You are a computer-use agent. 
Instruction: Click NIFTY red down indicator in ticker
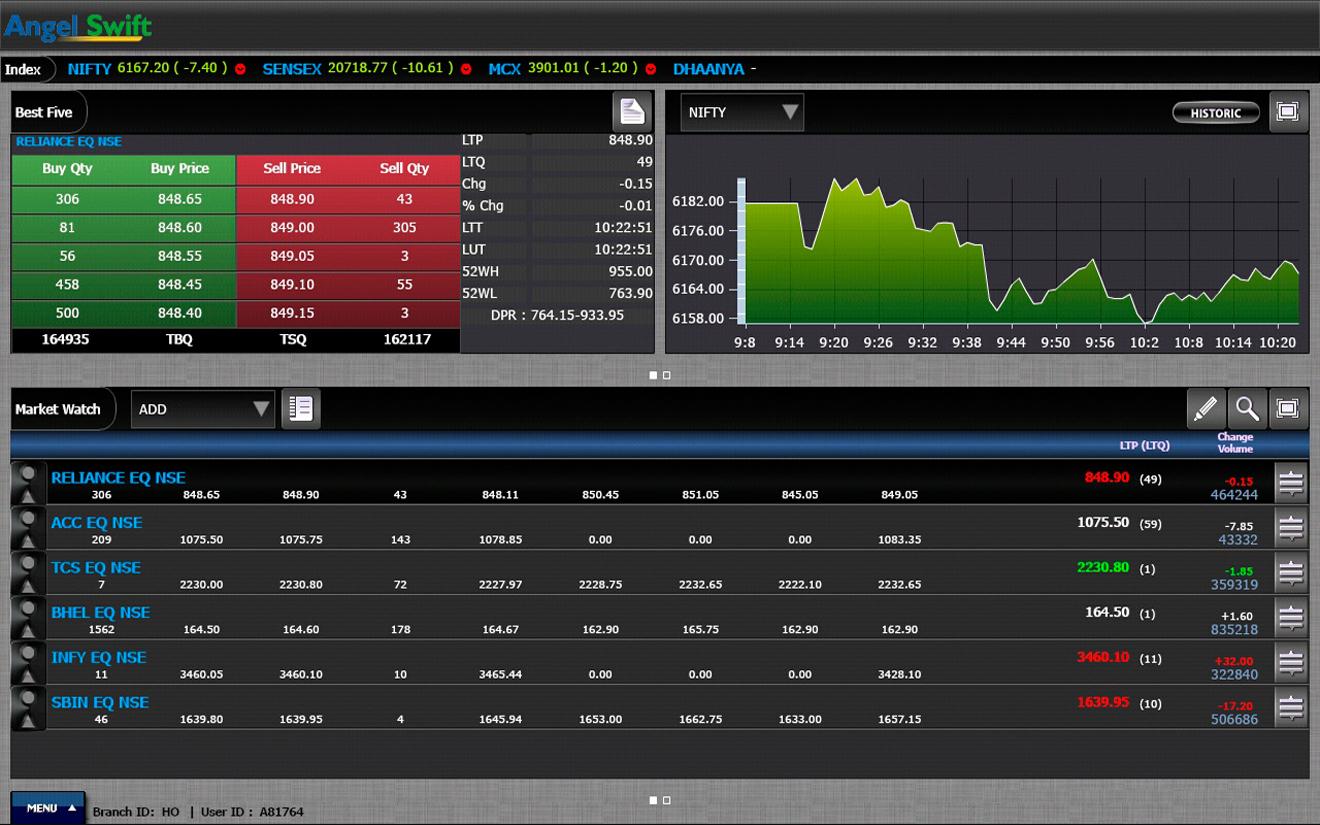pos(240,69)
